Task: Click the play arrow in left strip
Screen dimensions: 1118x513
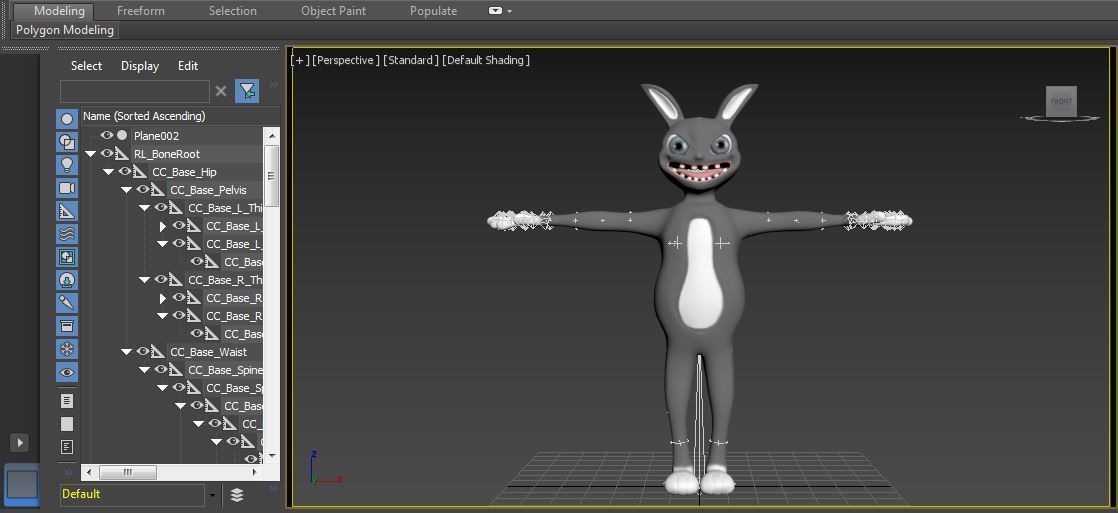Action: click(20, 442)
